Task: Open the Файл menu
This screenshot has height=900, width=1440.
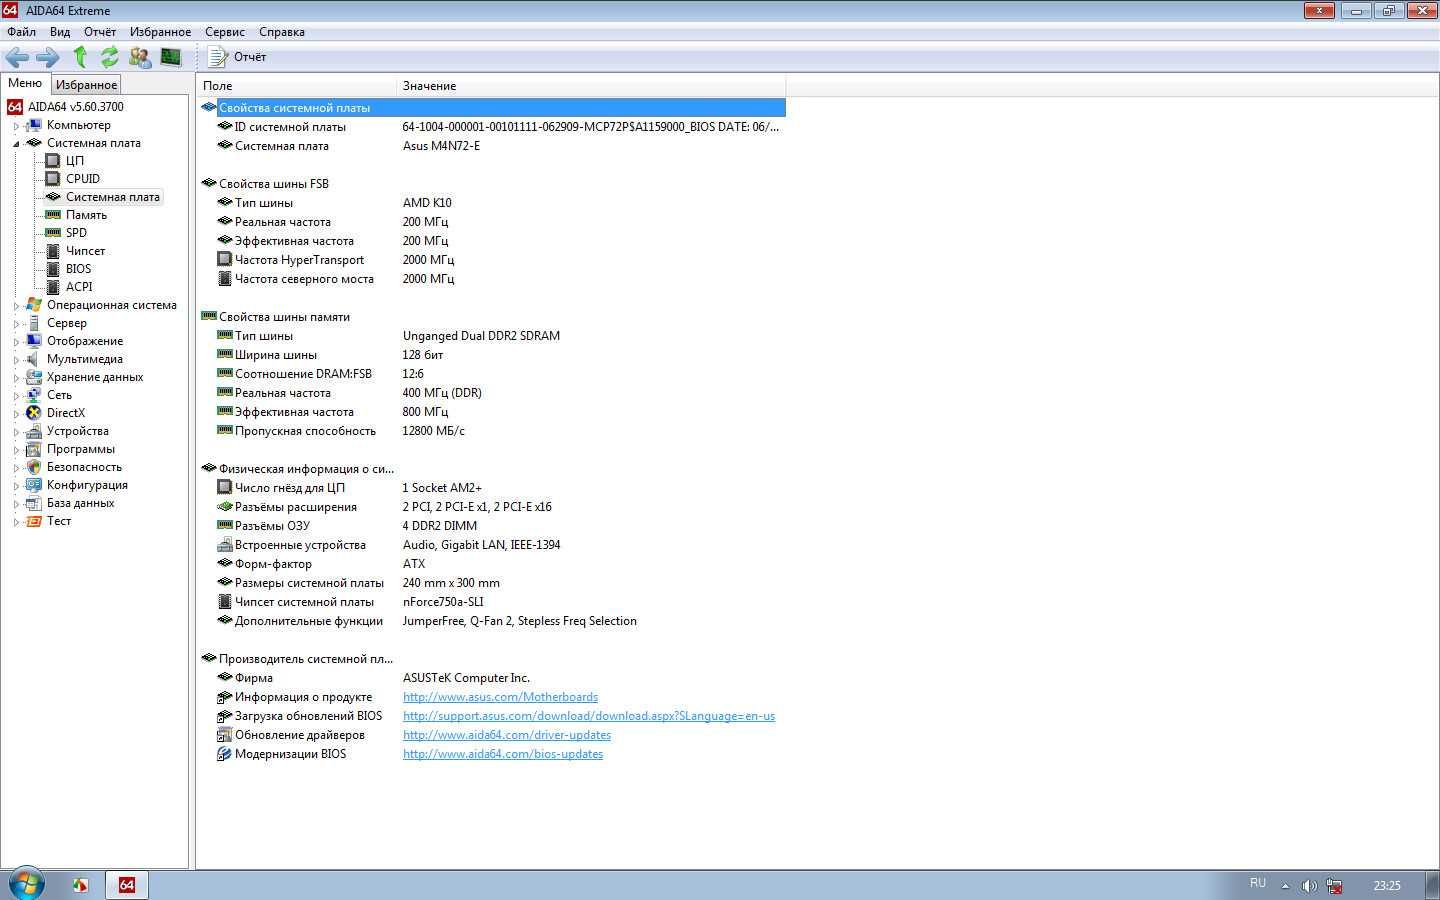Action: click(21, 32)
